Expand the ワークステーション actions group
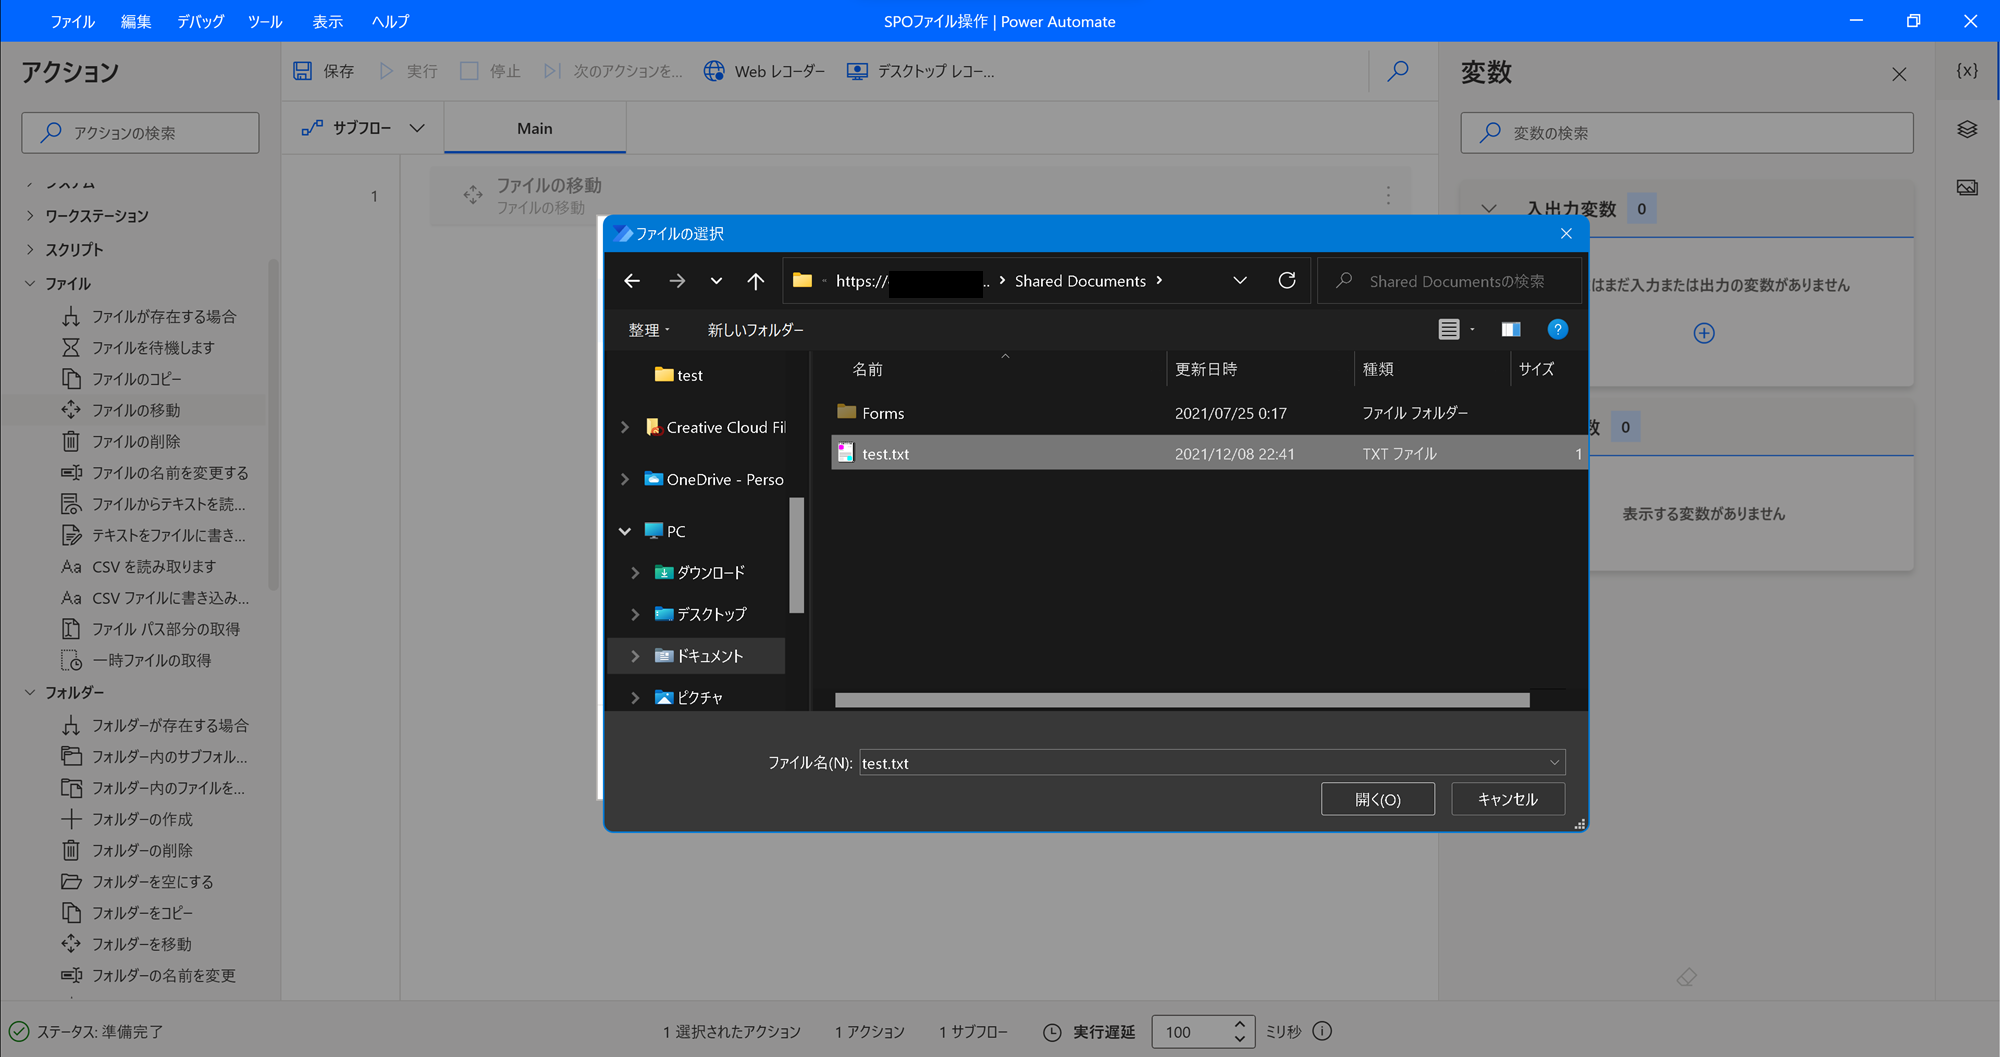The height and width of the screenshot is (1057, 2000). tap(30, 215)
